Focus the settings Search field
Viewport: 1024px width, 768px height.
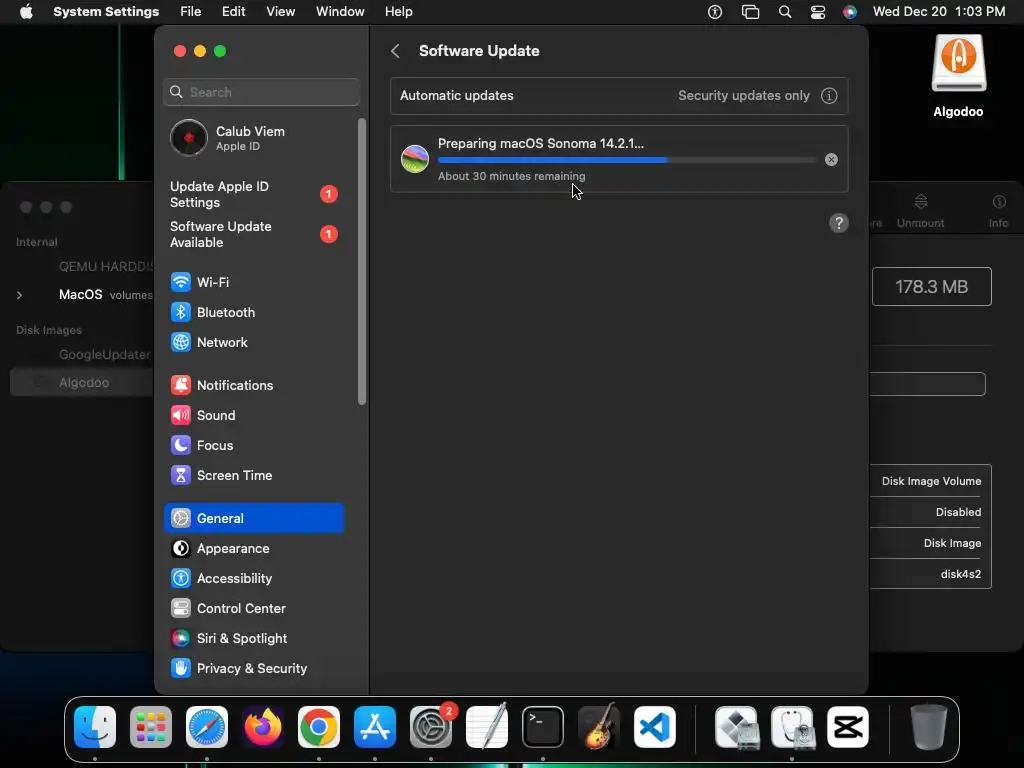click(261, 92)
